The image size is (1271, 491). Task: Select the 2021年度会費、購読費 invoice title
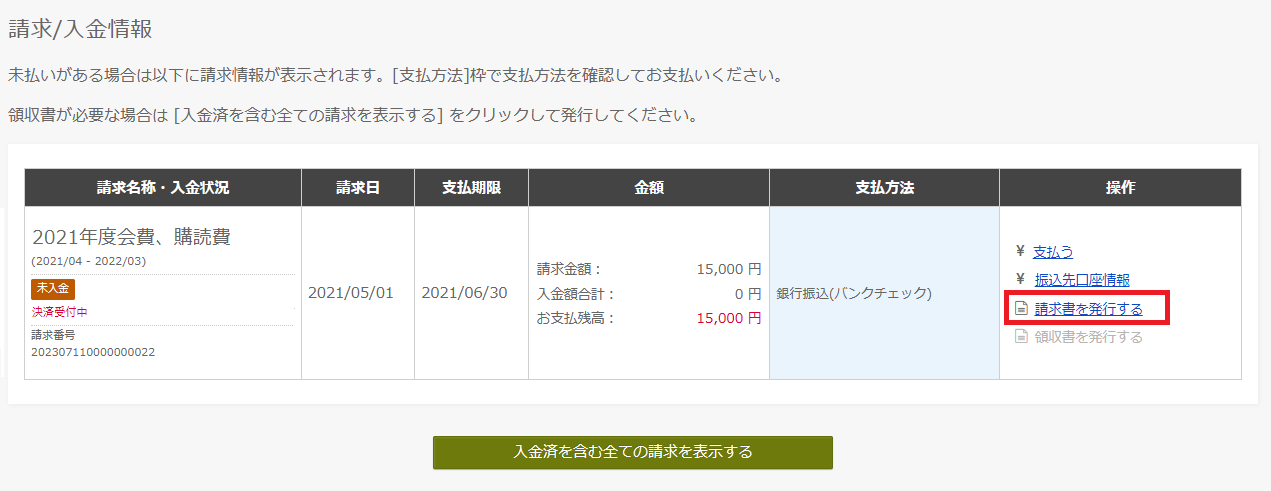(131, 237)
